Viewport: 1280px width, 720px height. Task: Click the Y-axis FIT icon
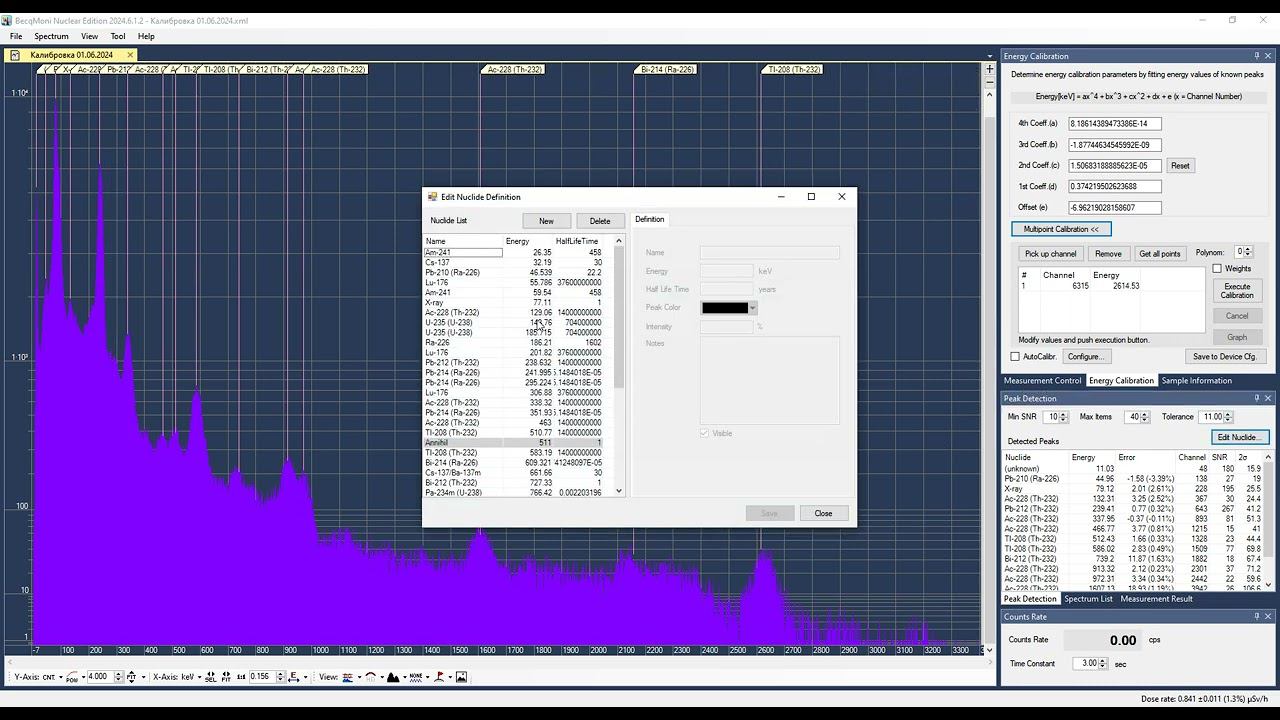pos(130,677)
